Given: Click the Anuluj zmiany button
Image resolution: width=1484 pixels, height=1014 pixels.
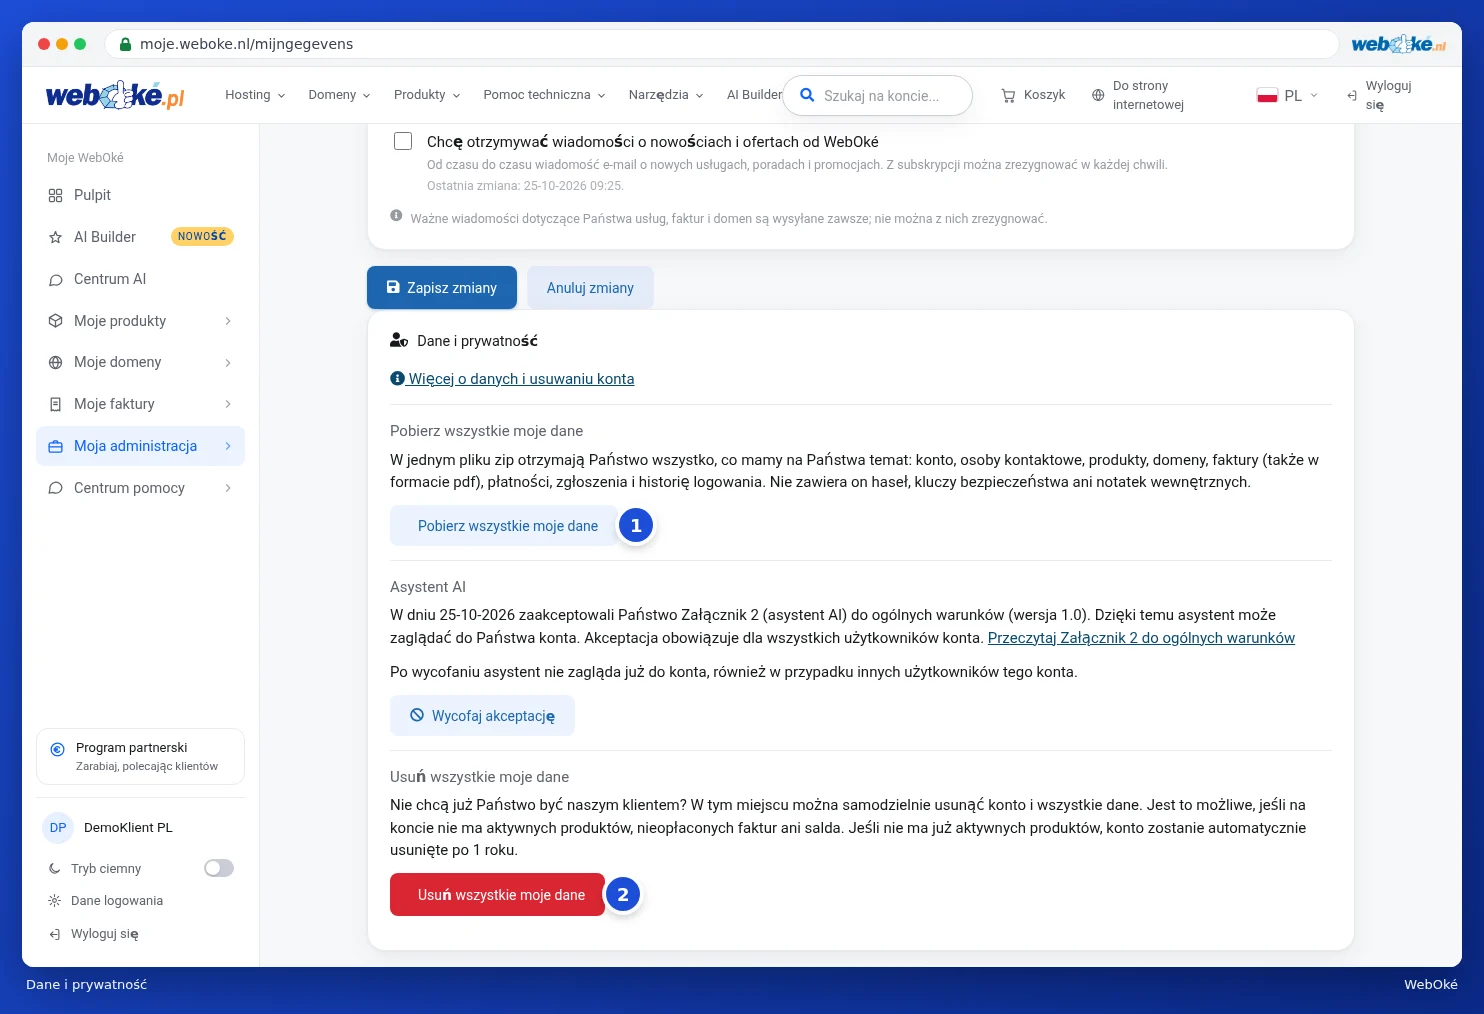Looking at the screenshot, I should [x=590, y=288].
